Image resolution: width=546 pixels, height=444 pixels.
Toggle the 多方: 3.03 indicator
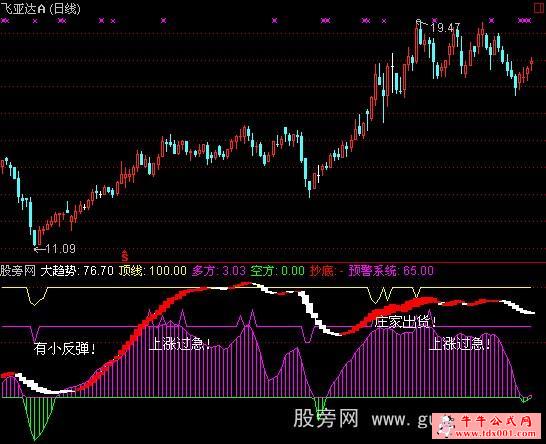pyautogui.click(x=219, y=271)
